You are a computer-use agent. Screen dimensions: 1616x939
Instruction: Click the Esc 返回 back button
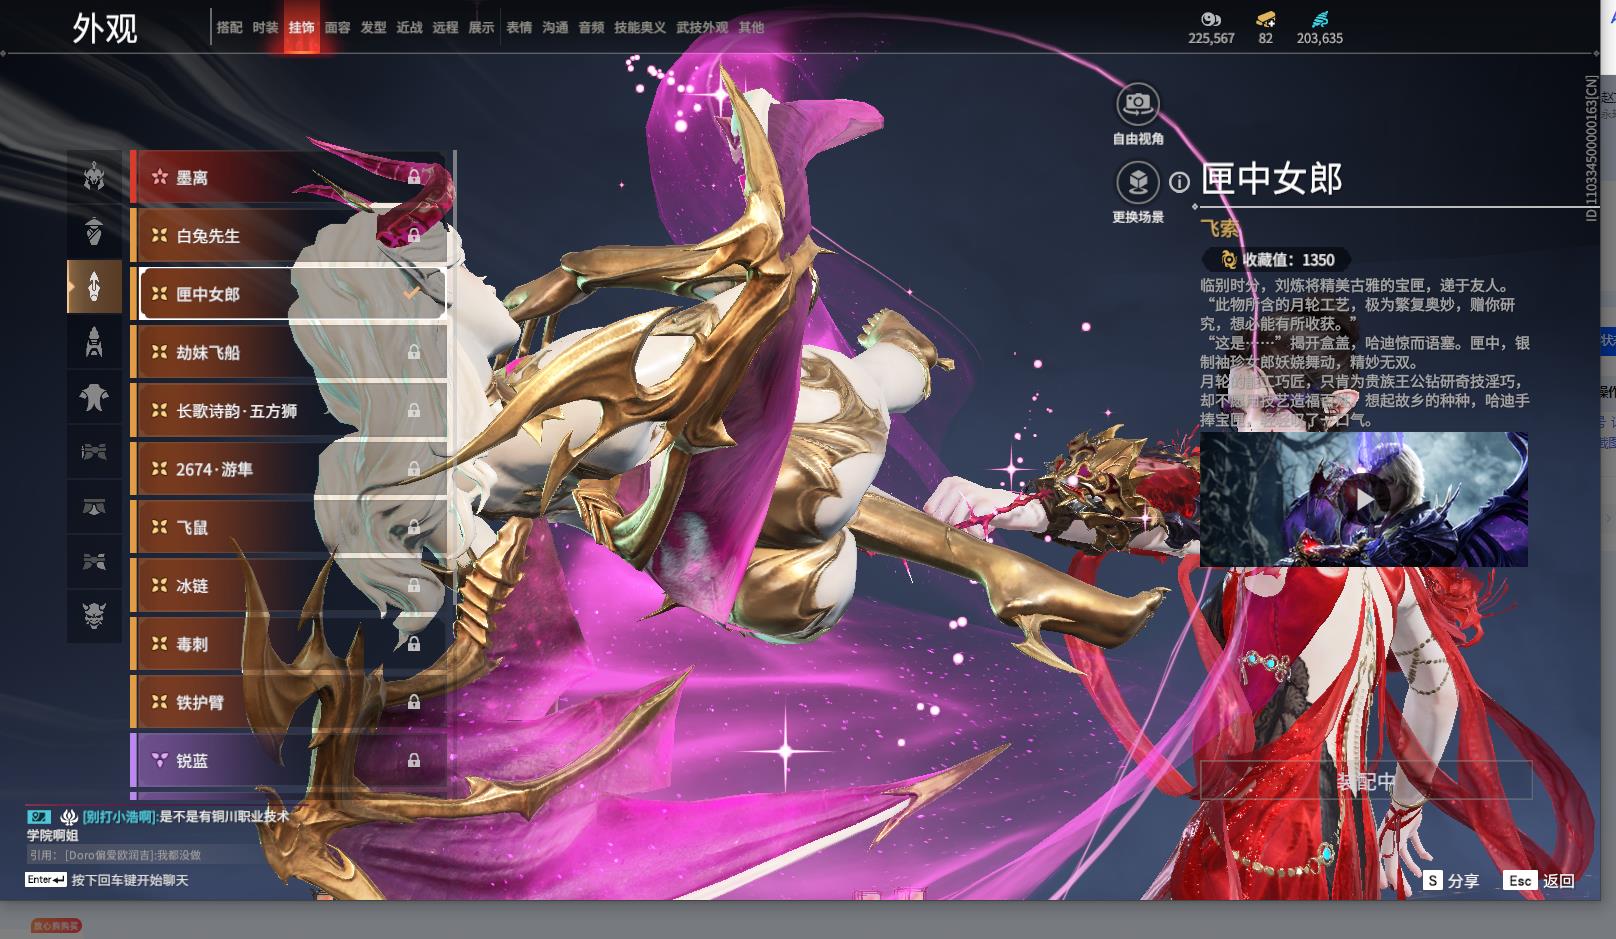[x=1540, y=881]
